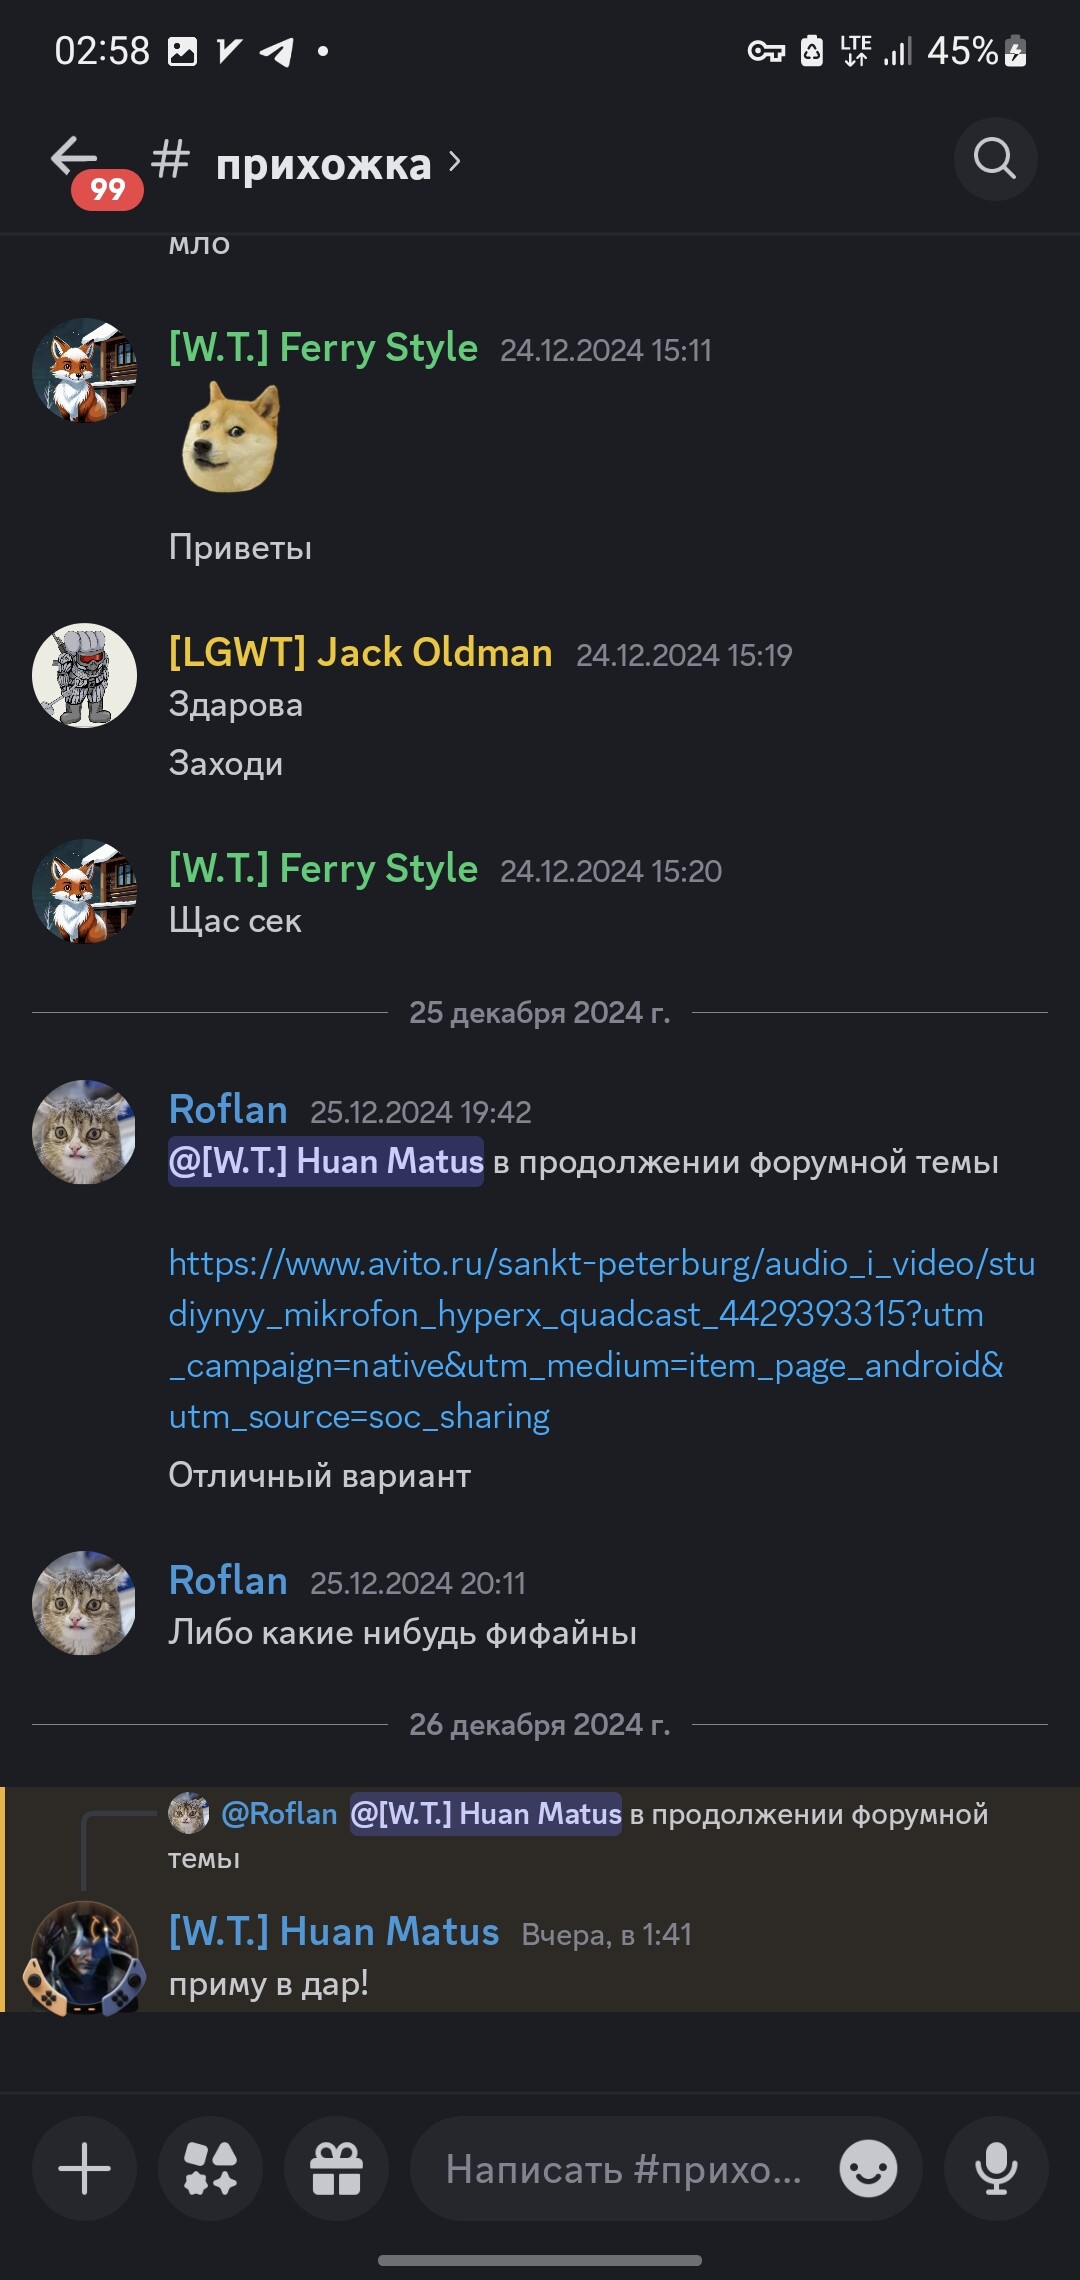Tap the doge emoji sticker image
Screen dimensions: 1080x2280
click(231, 437)
